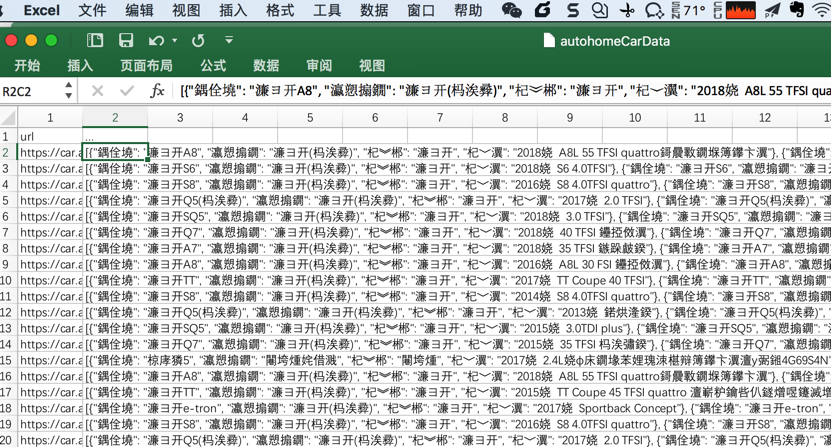This screenshot has height=447, width=831.
Task: Select column 12 header
Action: click(x=765, y=117)
